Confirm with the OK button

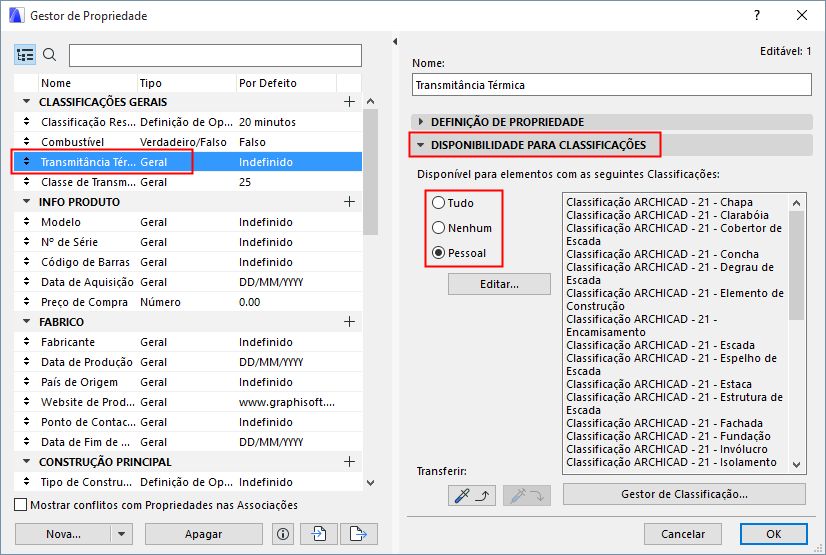click(773, 534)
